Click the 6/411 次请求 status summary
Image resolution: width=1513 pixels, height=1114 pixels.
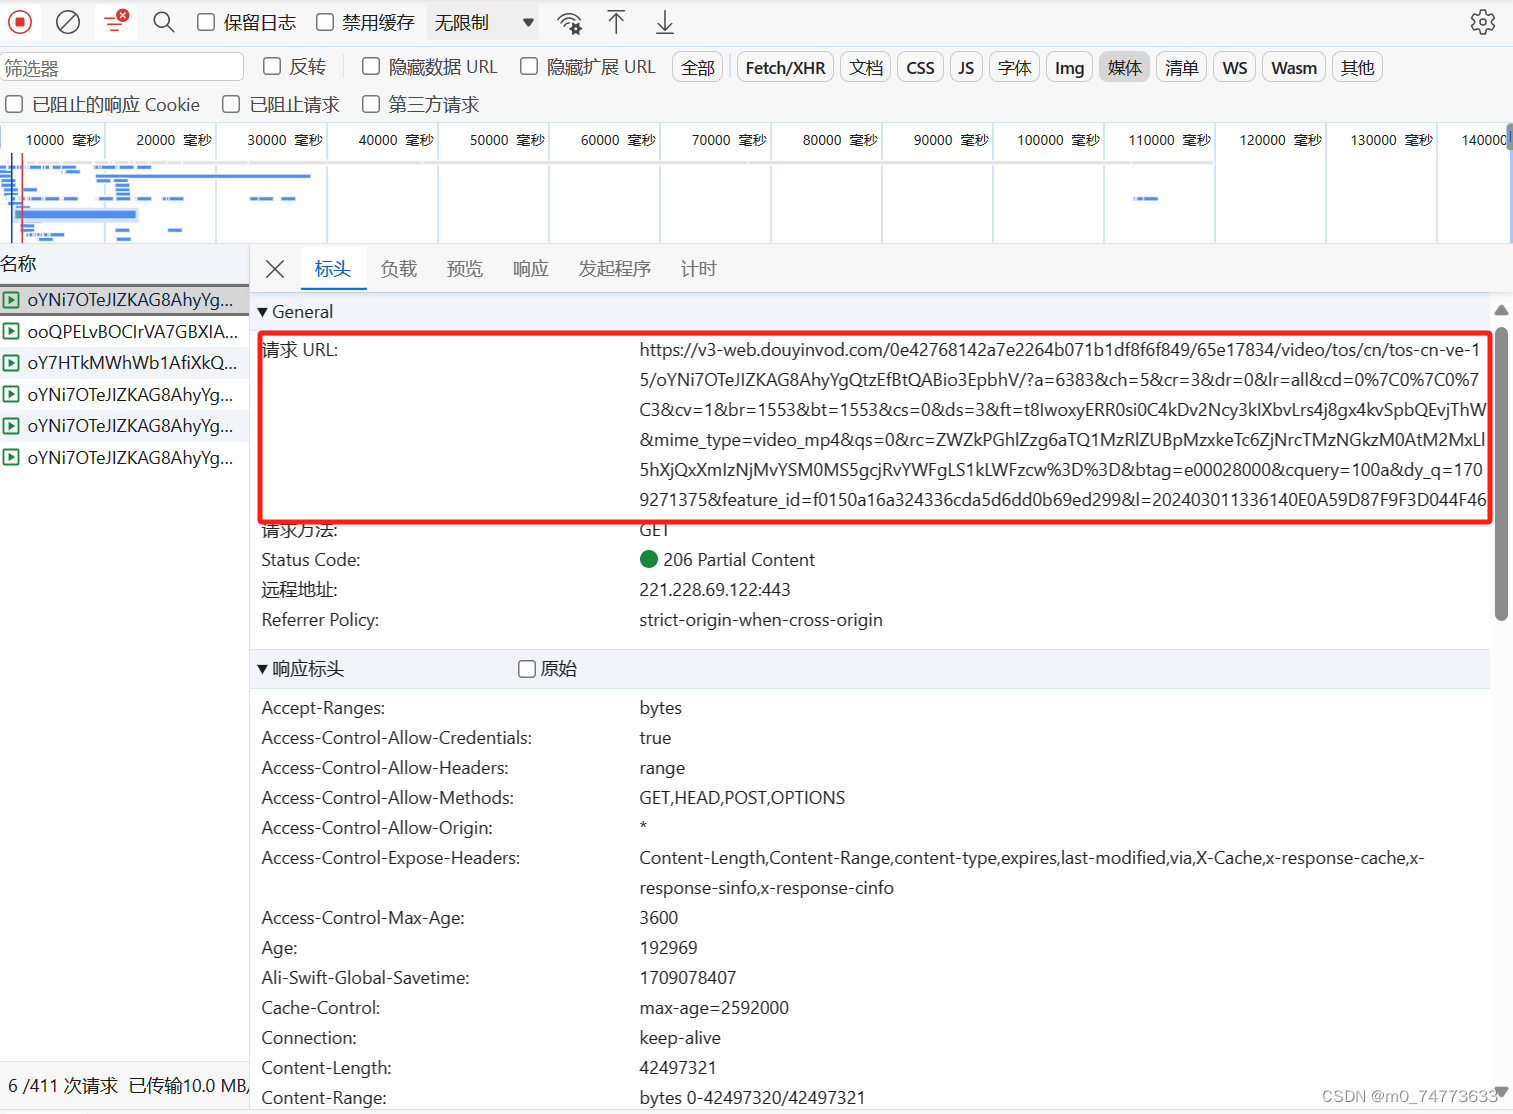tap(63, 1086)
